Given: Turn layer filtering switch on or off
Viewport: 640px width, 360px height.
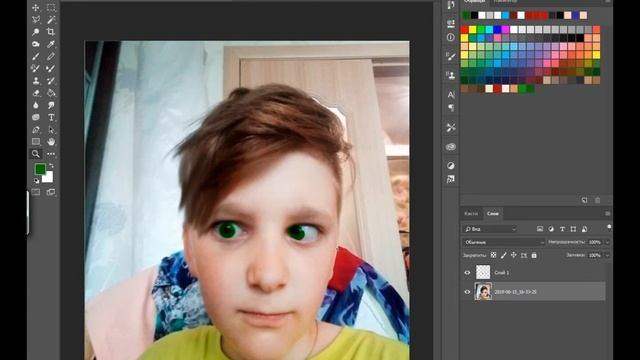Looking at the screenshot, I should pyautogui.click(x=609, y=227).
